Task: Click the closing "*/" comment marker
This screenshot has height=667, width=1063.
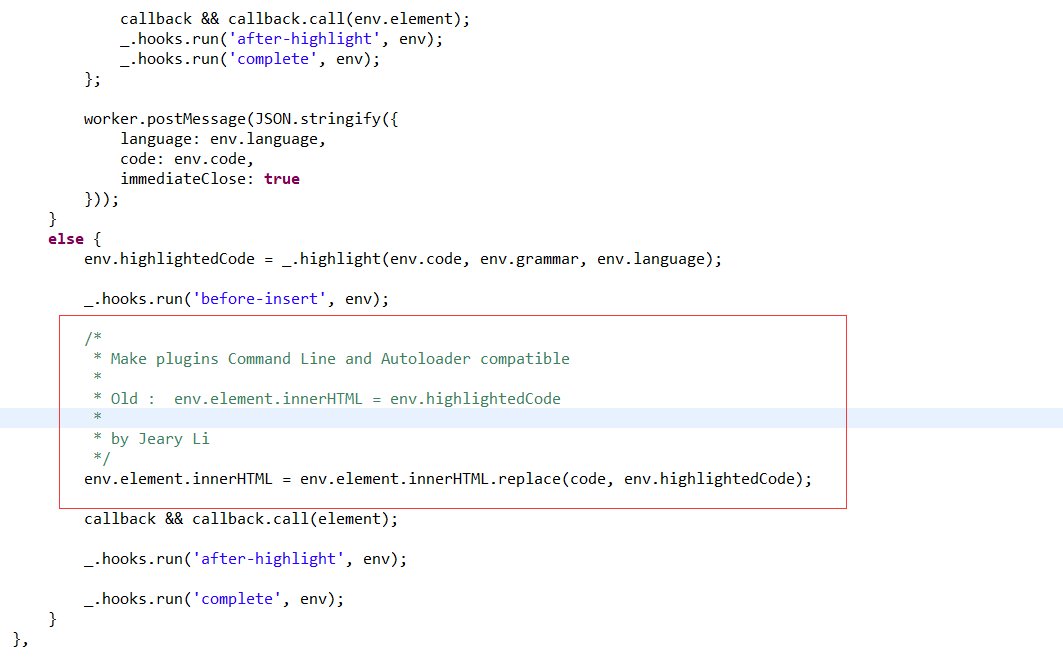Action: click(102, 459)
